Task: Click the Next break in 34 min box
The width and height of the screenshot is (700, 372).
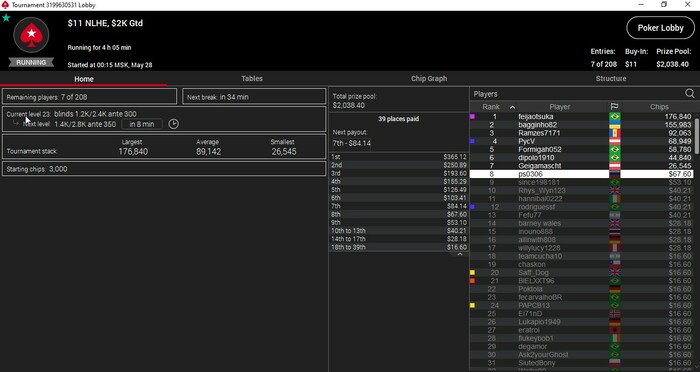Action: [254, 96]
